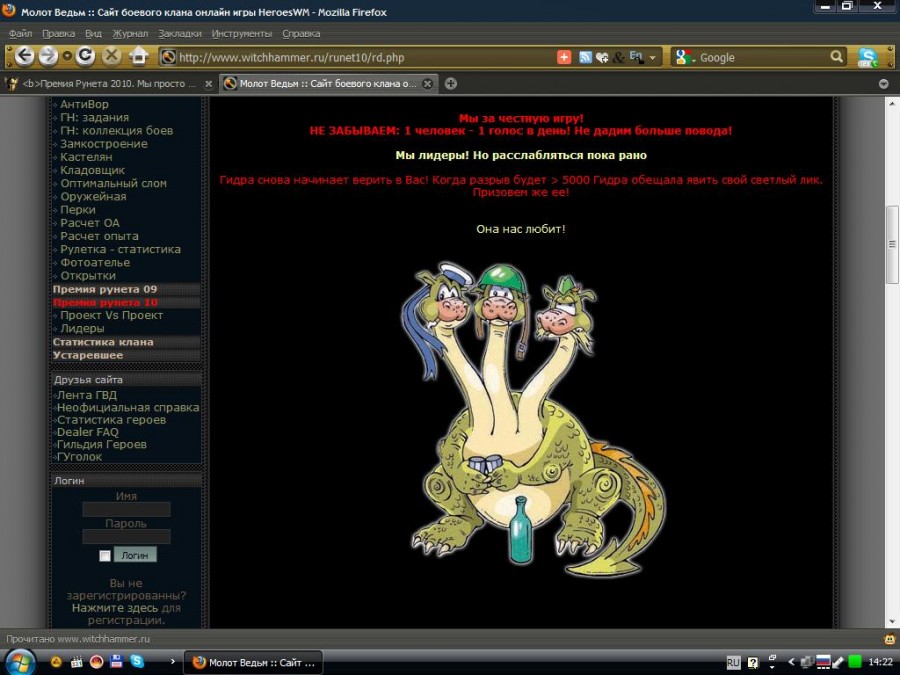Open the Файл menu

21,33
